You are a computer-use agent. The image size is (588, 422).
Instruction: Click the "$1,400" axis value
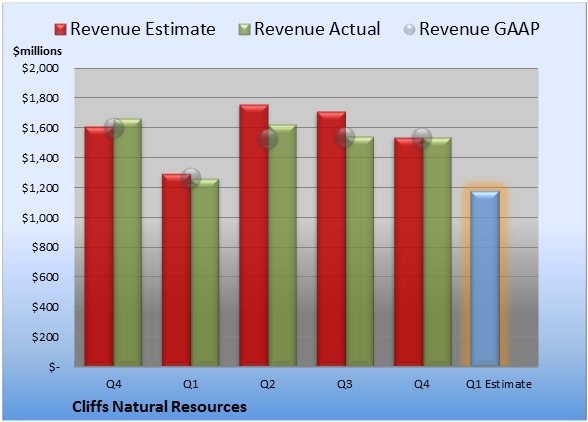tap(40, 158)
